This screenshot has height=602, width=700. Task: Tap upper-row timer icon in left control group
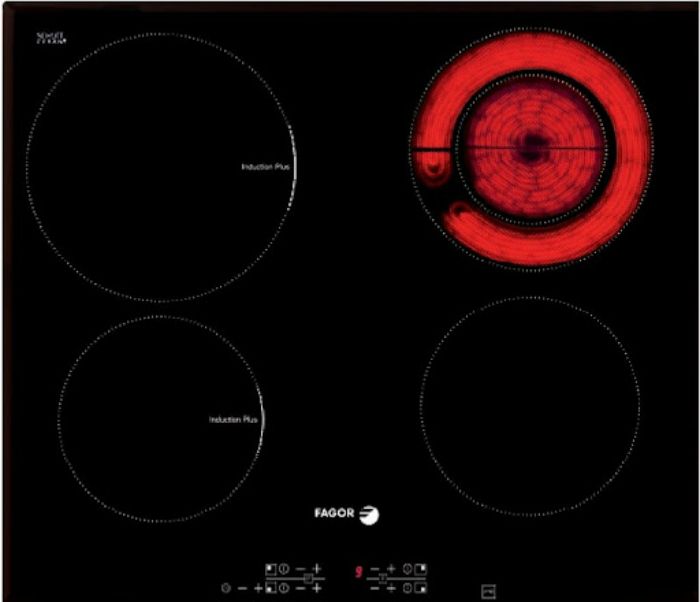coord(284,570)
